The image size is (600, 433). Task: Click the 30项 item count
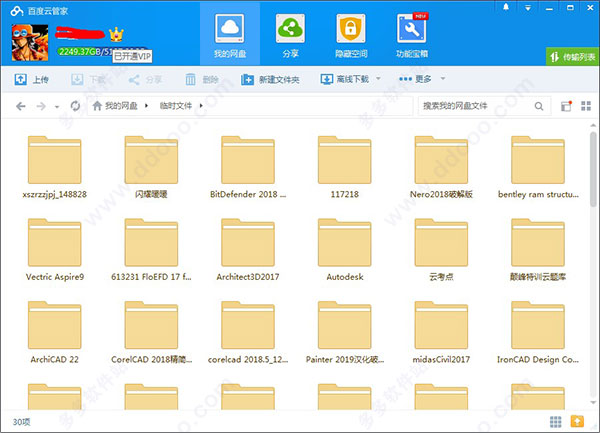pyautogui.click(x=21, y=422)
